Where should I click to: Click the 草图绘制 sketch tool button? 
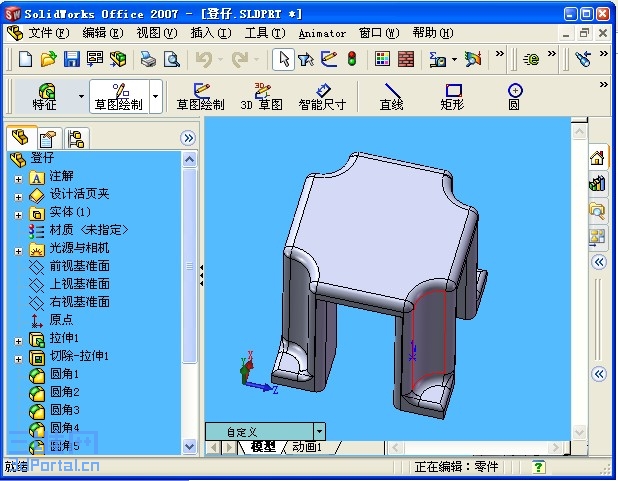[x=200, y=96]
